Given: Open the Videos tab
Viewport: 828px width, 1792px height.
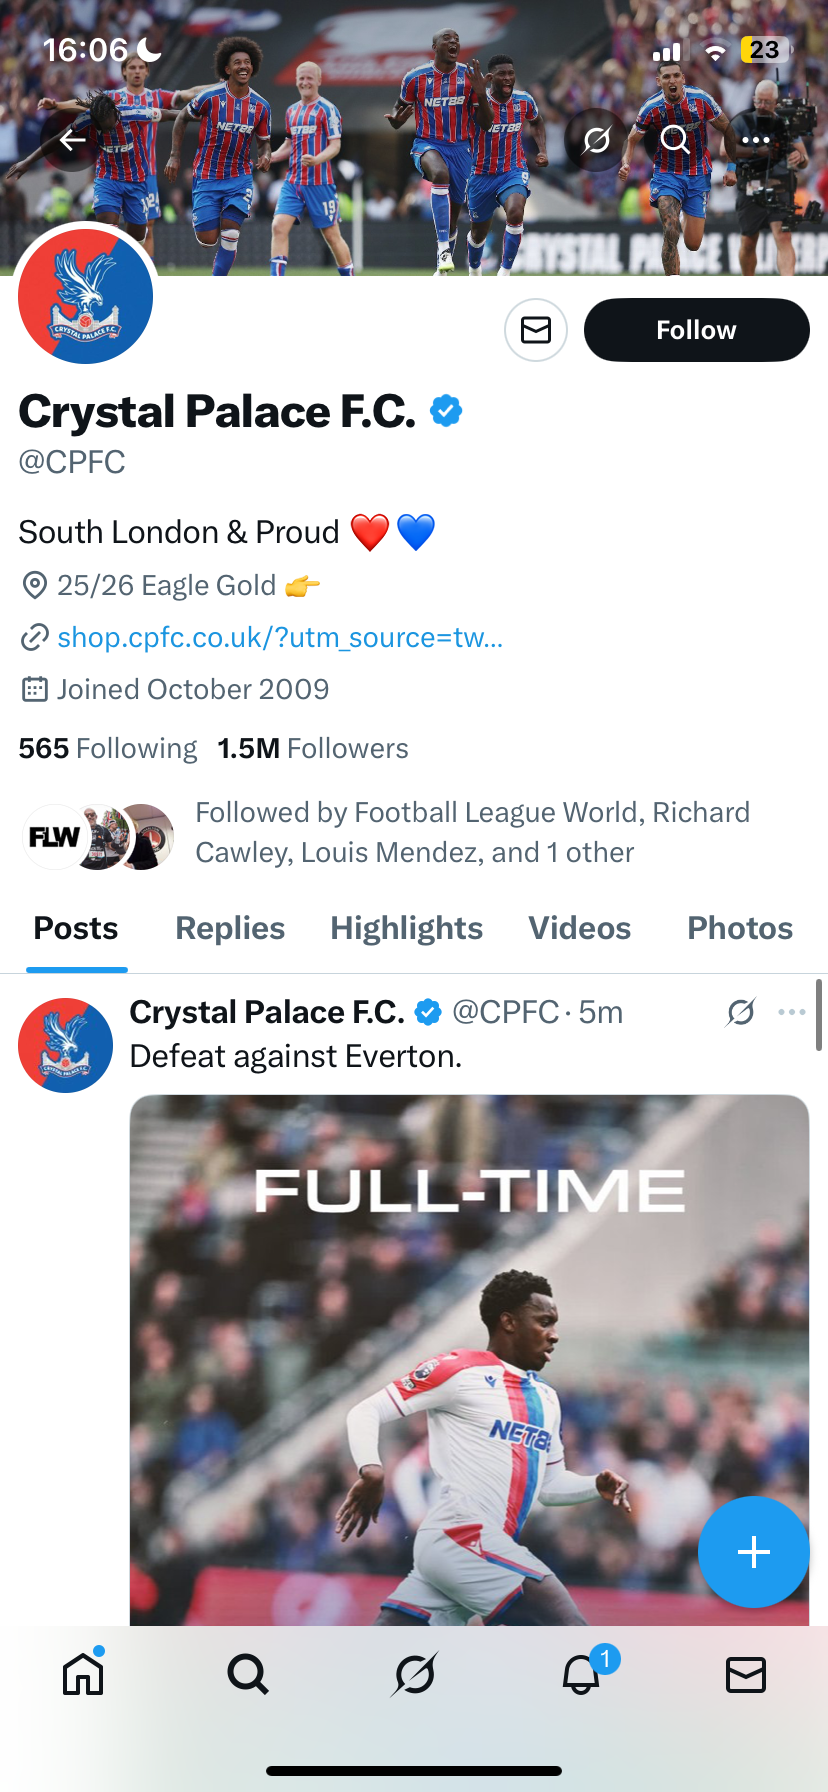Looking at the screenshot, I should point(579,928).
